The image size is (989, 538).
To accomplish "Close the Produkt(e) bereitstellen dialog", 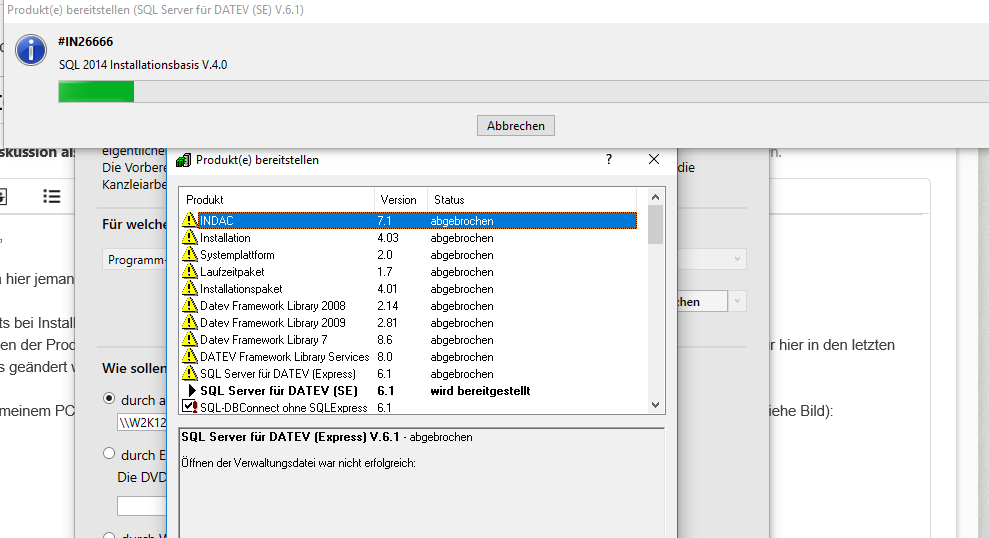I will (x=654, y=160).
